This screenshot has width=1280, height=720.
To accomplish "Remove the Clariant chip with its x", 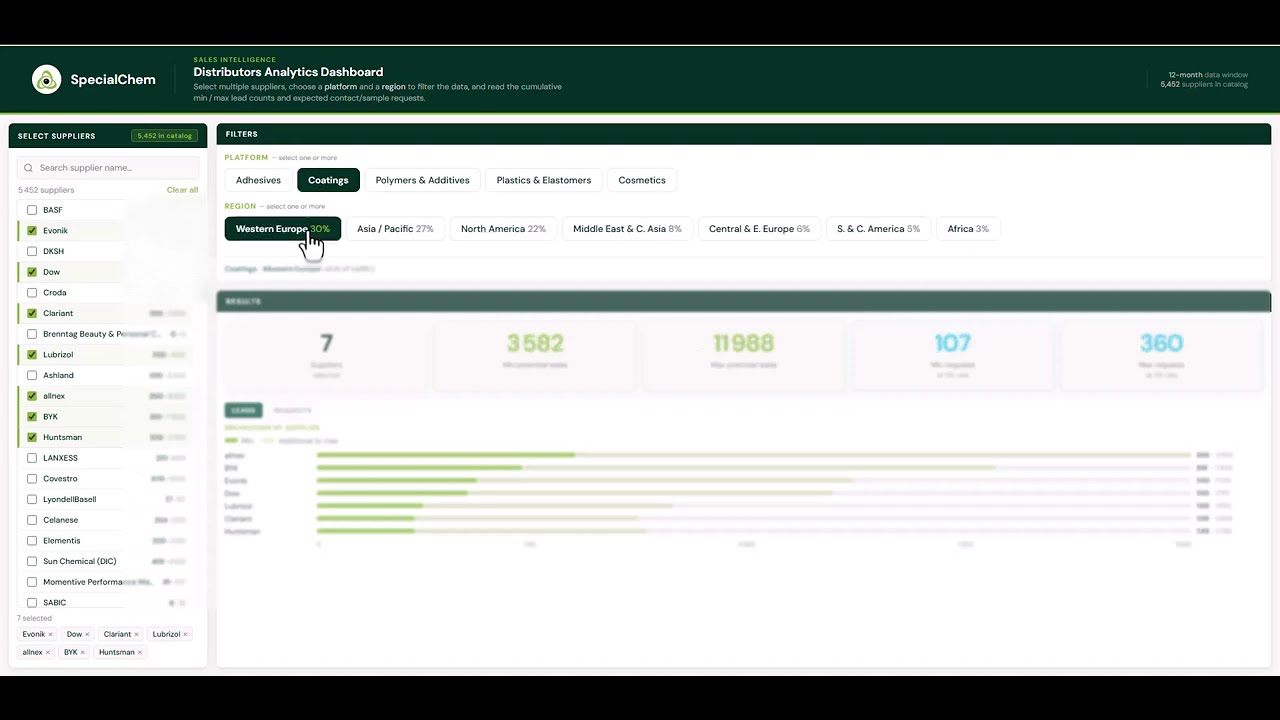I will pyautogui.click(x=136, y=635).
